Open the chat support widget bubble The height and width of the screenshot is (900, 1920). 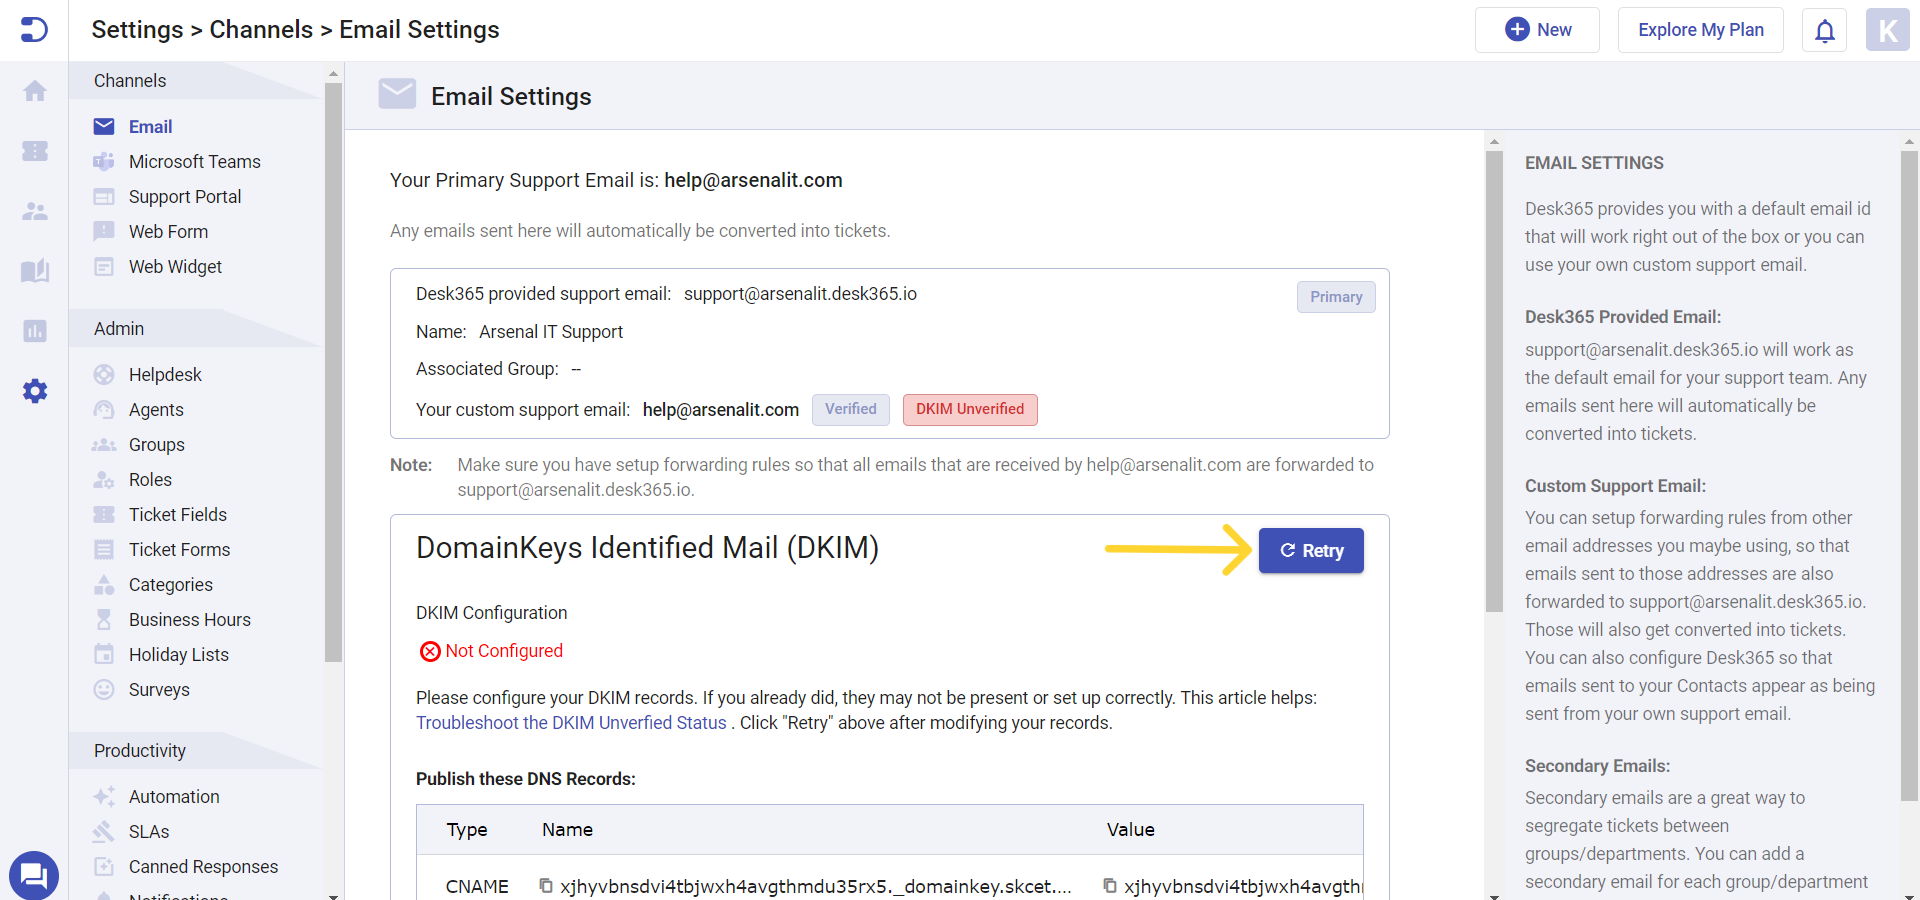pos(34,875)
